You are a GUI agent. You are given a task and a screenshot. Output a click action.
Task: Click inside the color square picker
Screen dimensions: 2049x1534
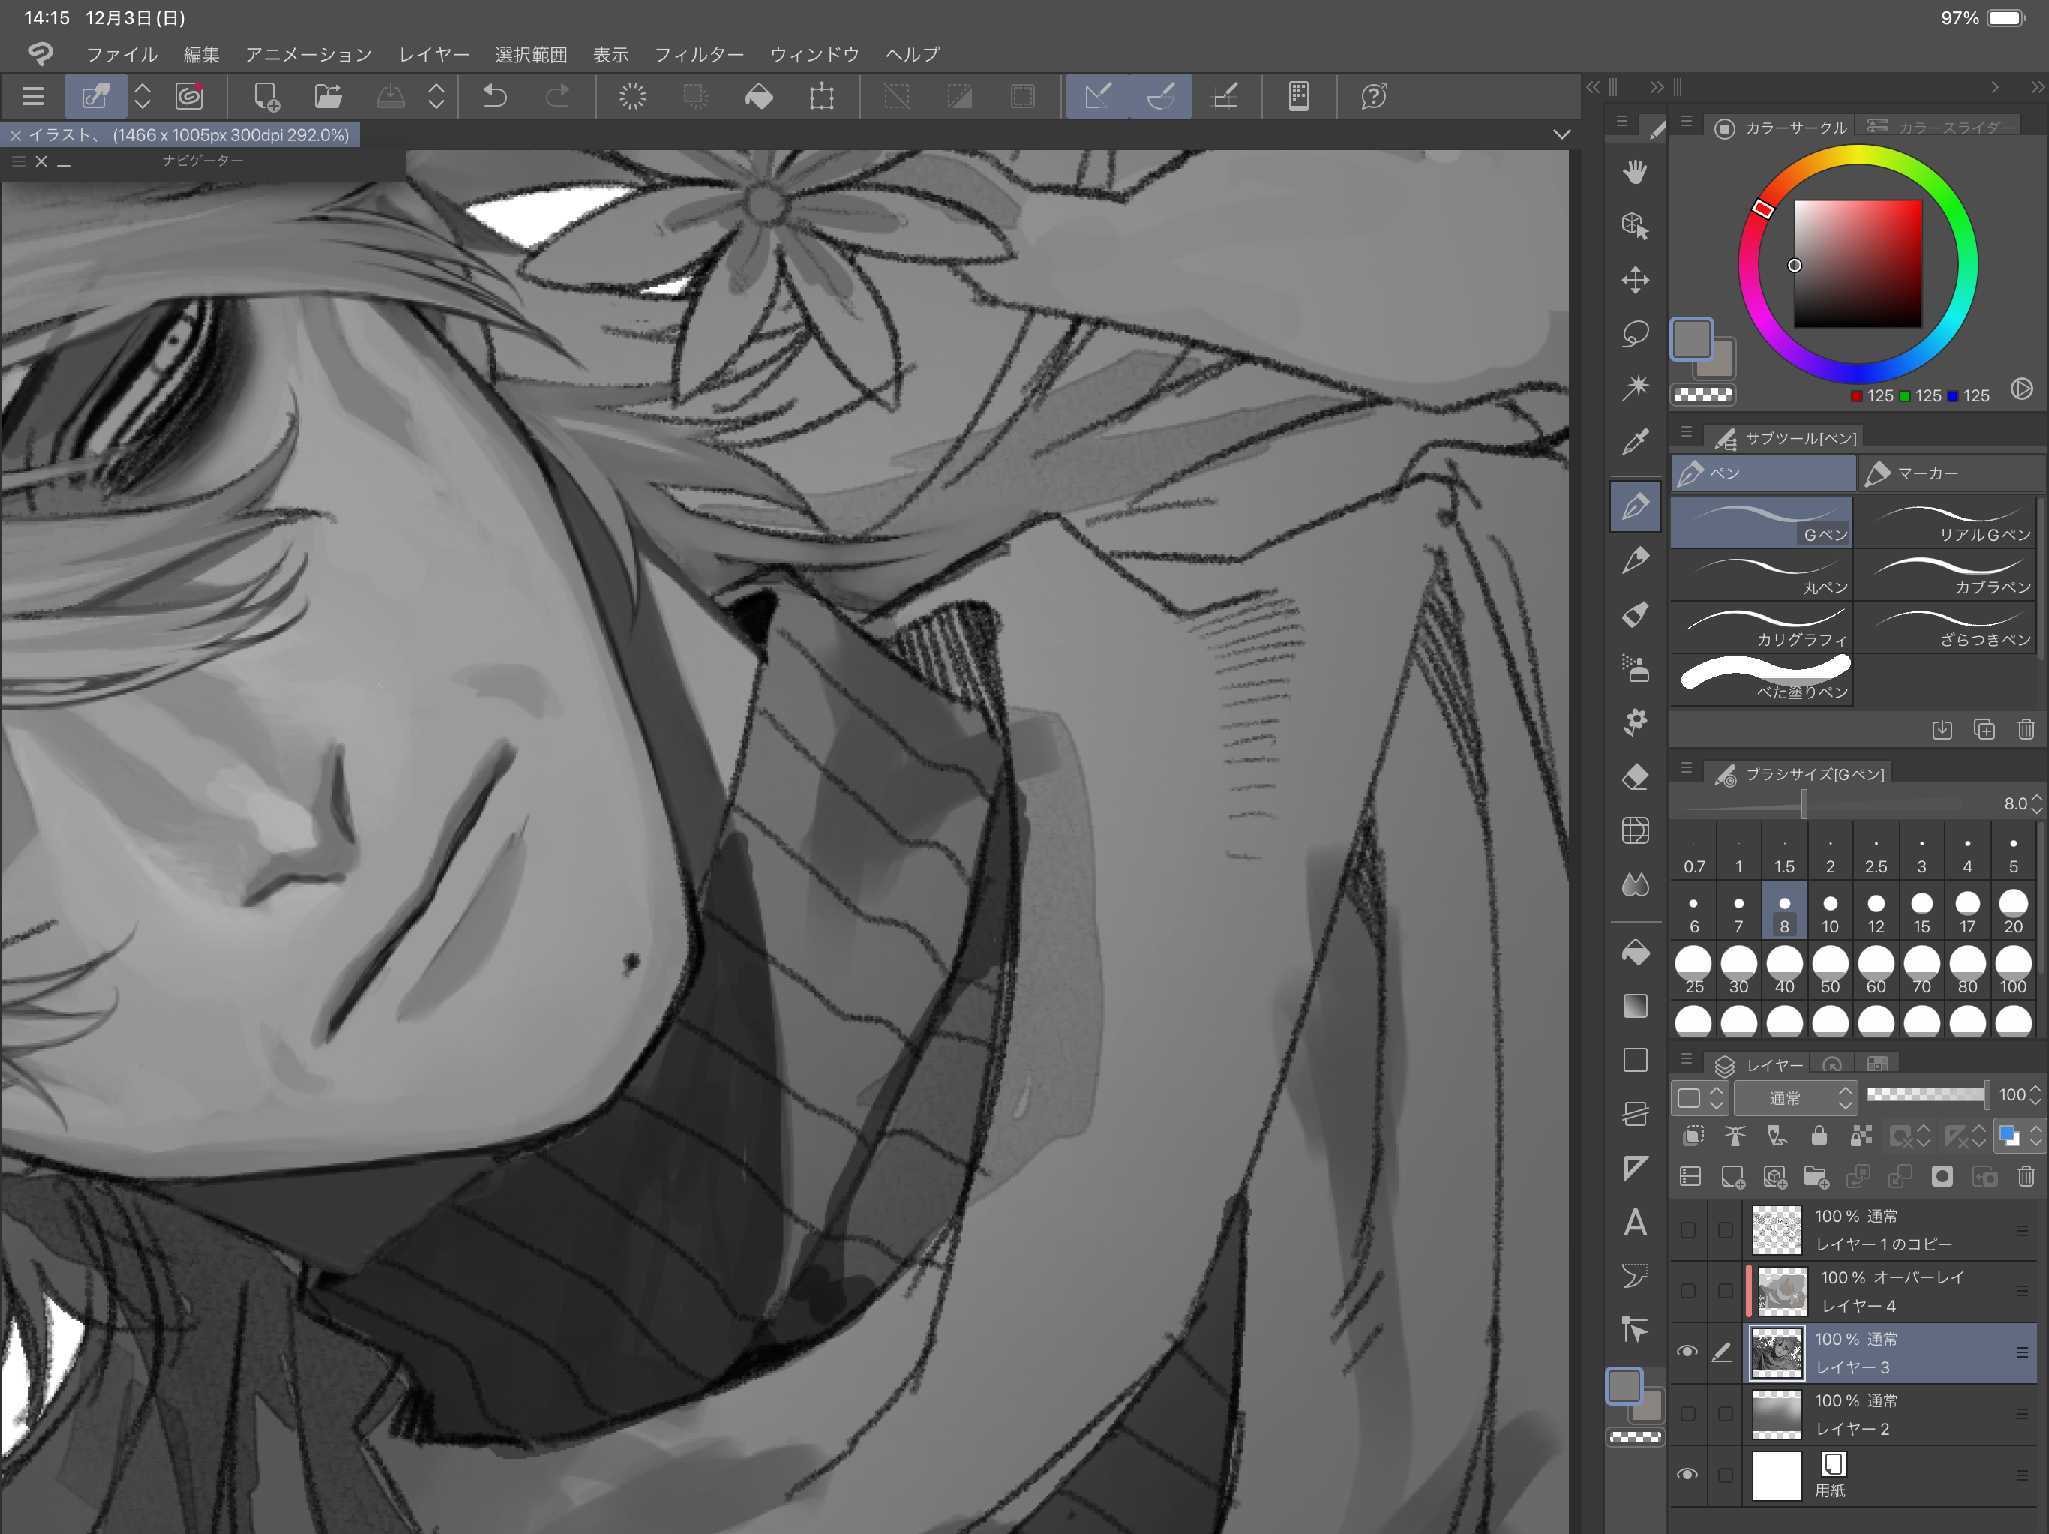click(x=1857, y=264)
